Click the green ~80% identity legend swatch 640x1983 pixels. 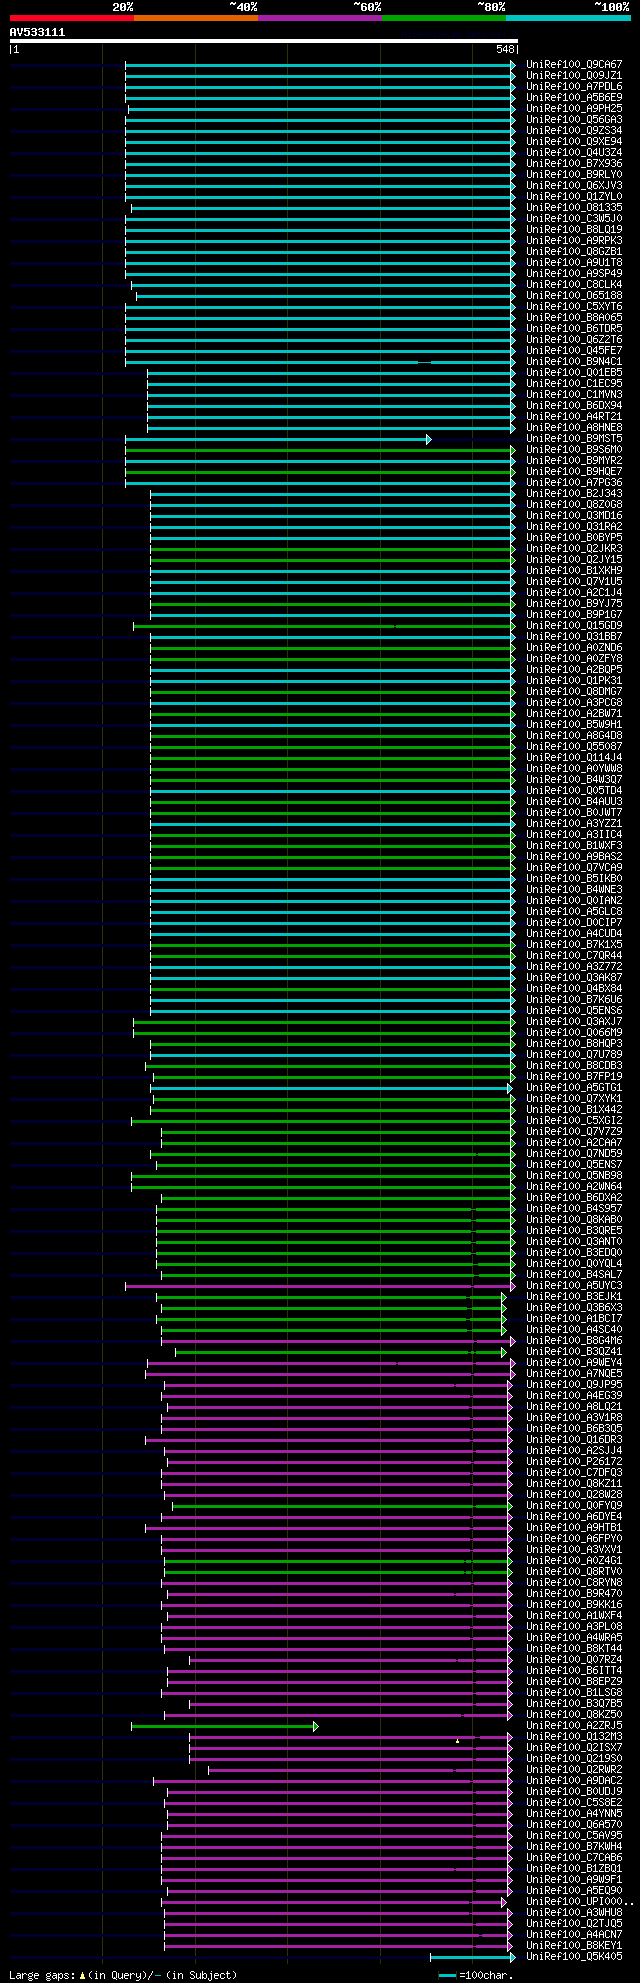(443, 18)
